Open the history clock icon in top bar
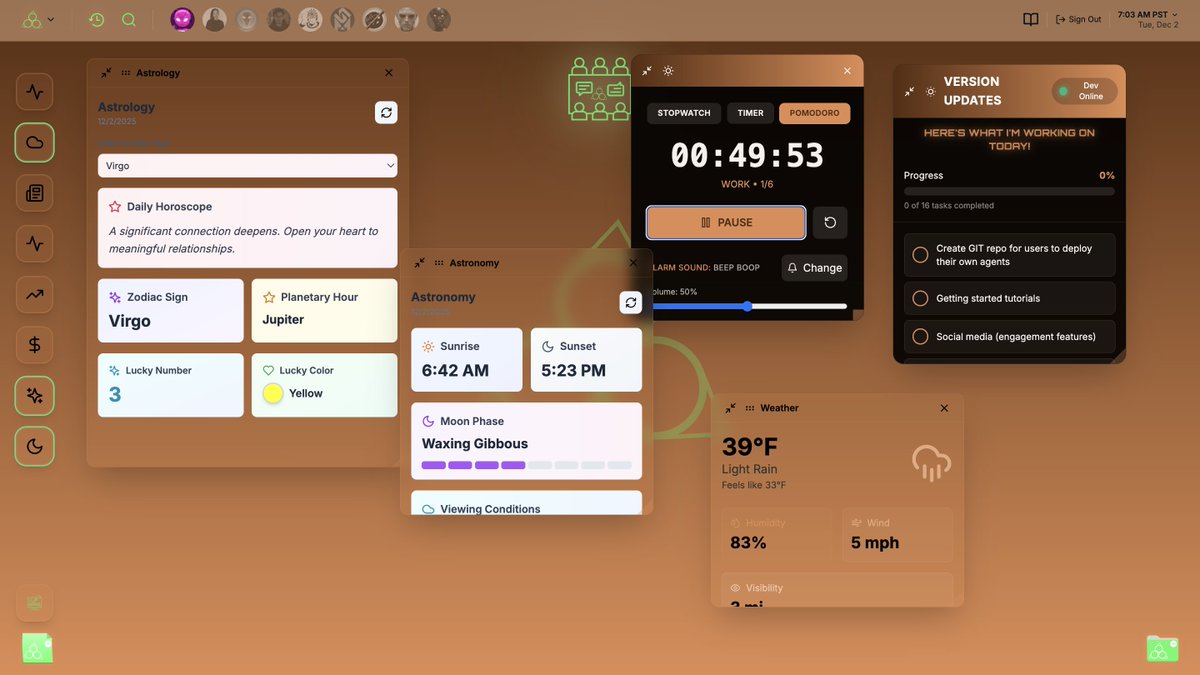 (96, 19)
